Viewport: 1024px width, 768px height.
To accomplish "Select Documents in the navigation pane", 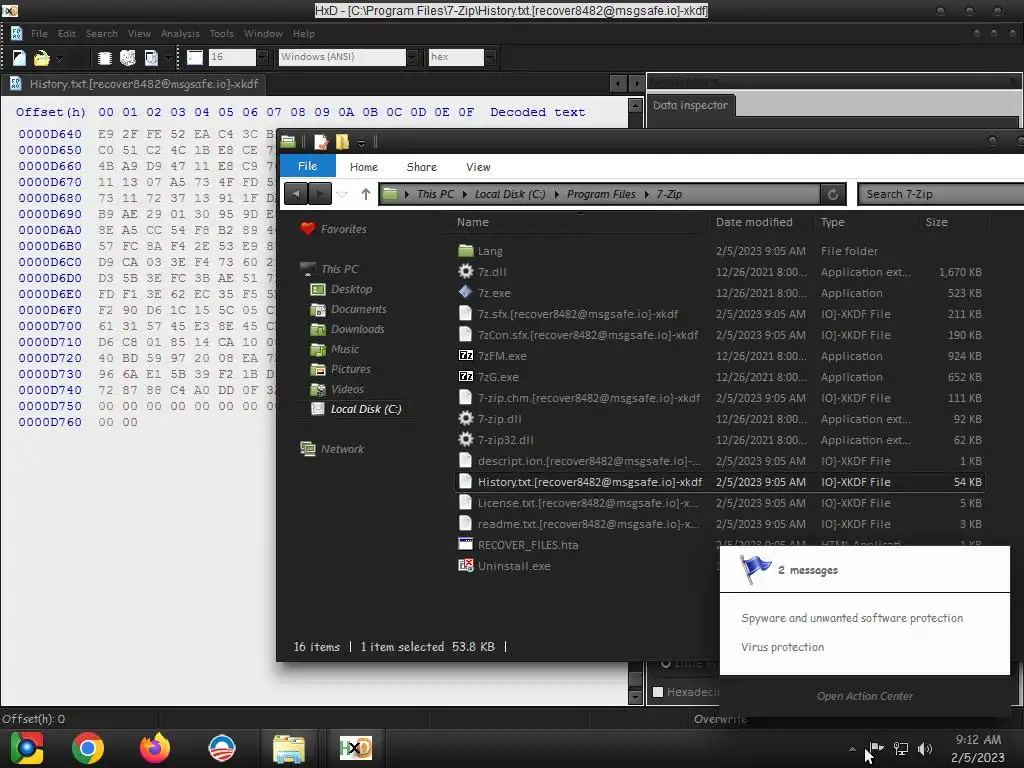I will click(359, 310).
